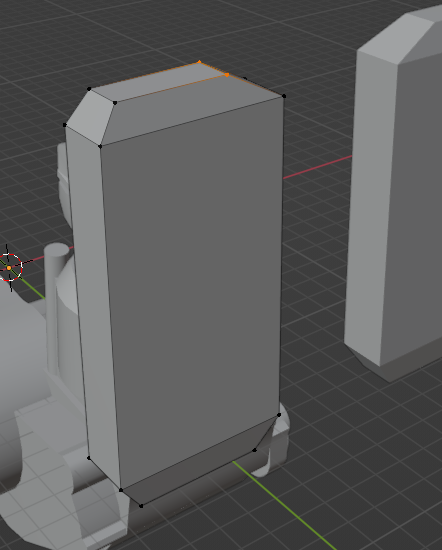Select the vertex at the front face's bottom-right corner

click(x=279, y=415)
